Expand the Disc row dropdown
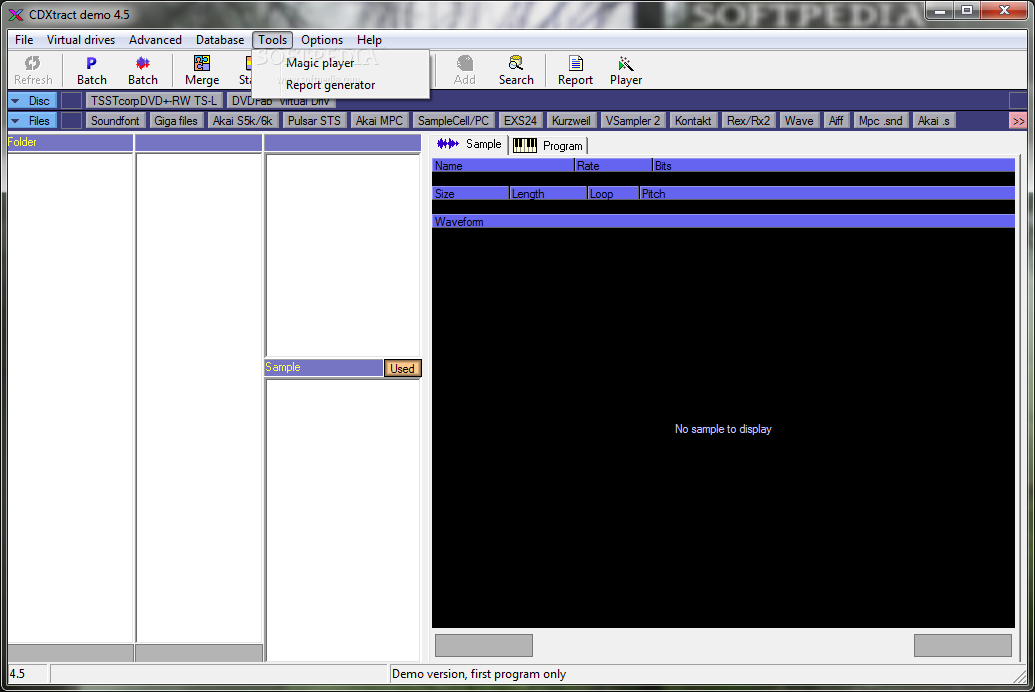The width and height of the screenshot is (1035, 692). click(x=15, y=101)
